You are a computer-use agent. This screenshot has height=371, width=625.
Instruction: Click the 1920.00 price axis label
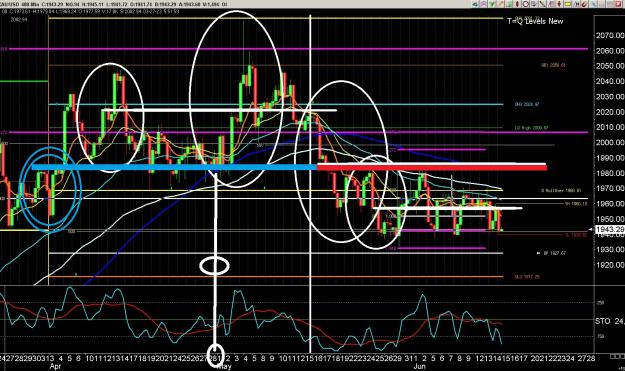click(x=610, y=265)
